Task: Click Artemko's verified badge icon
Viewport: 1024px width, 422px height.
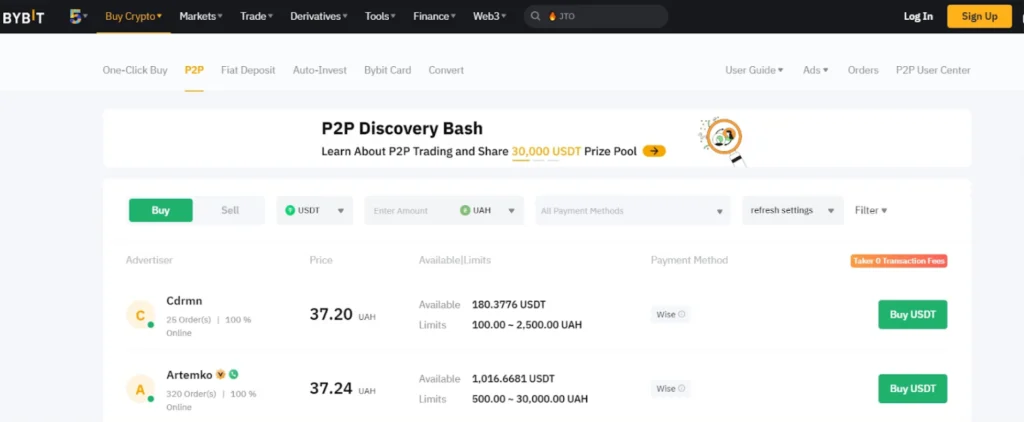Action: (x=221, y=374)
